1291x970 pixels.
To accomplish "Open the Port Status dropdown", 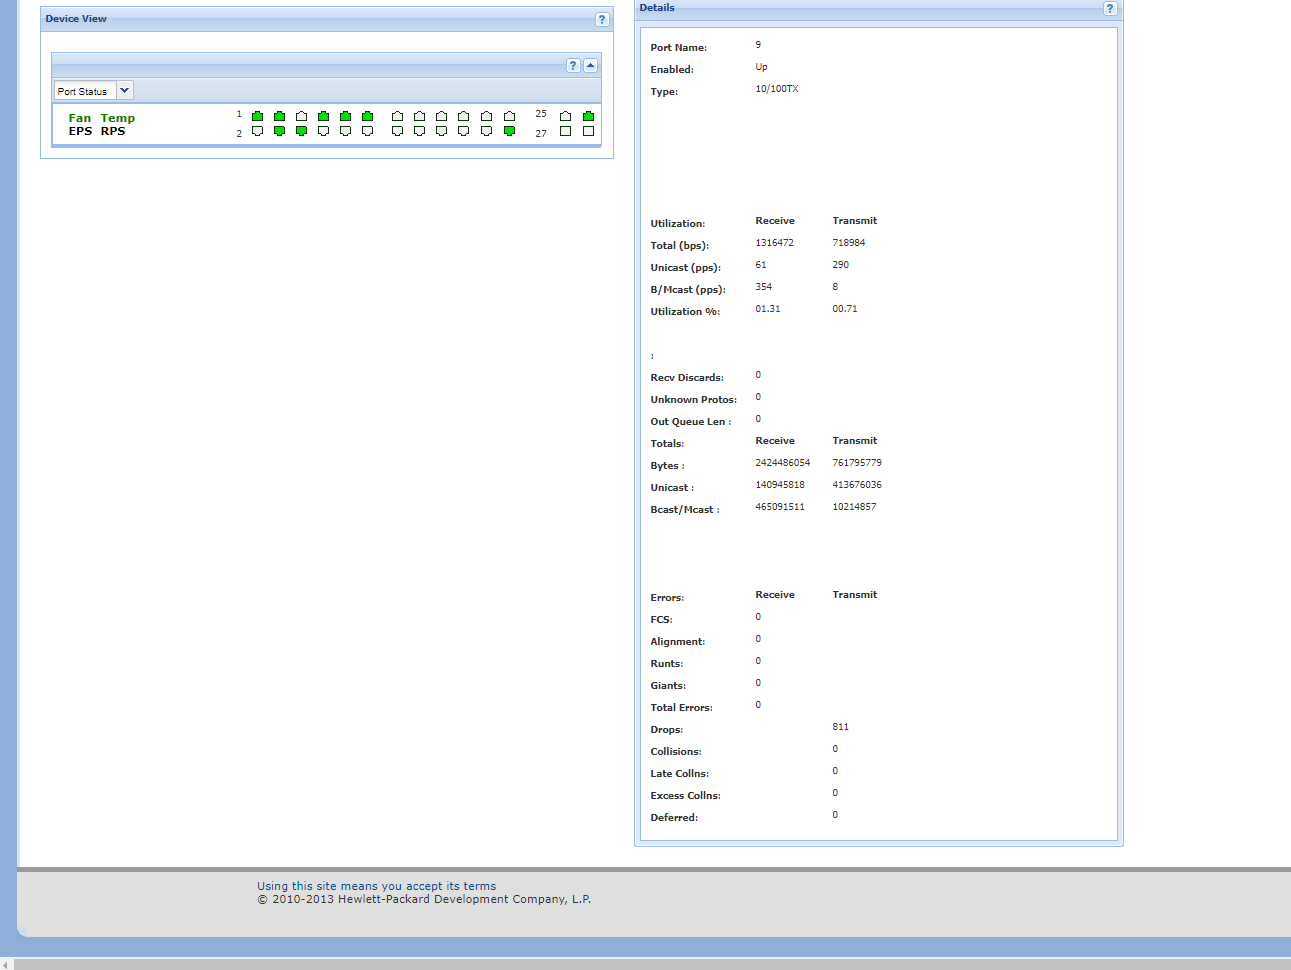I will tap(124, 90).
